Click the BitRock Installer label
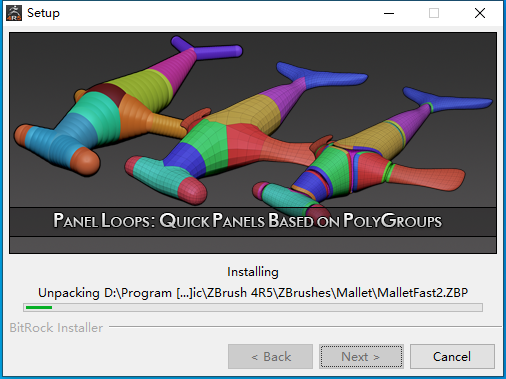The height and width of the screenshot is (379, 506). pyautogui.click(x=56, y=328)
